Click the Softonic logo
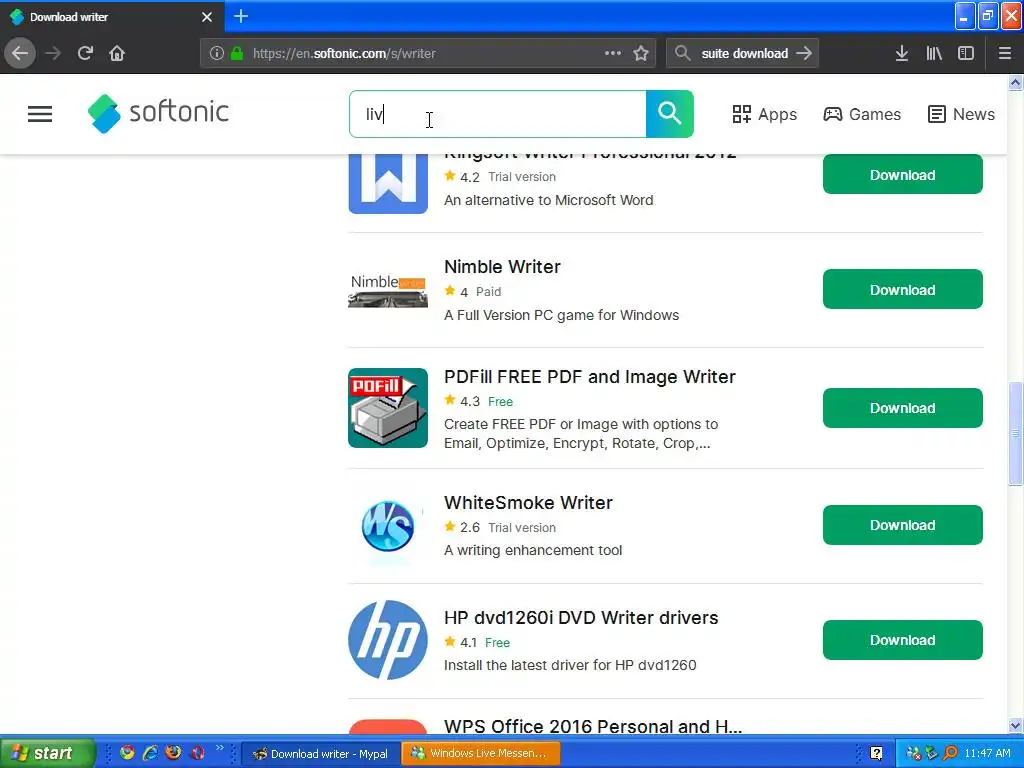The height and width of the screenshot is (768, 1024). coord(158,113)
